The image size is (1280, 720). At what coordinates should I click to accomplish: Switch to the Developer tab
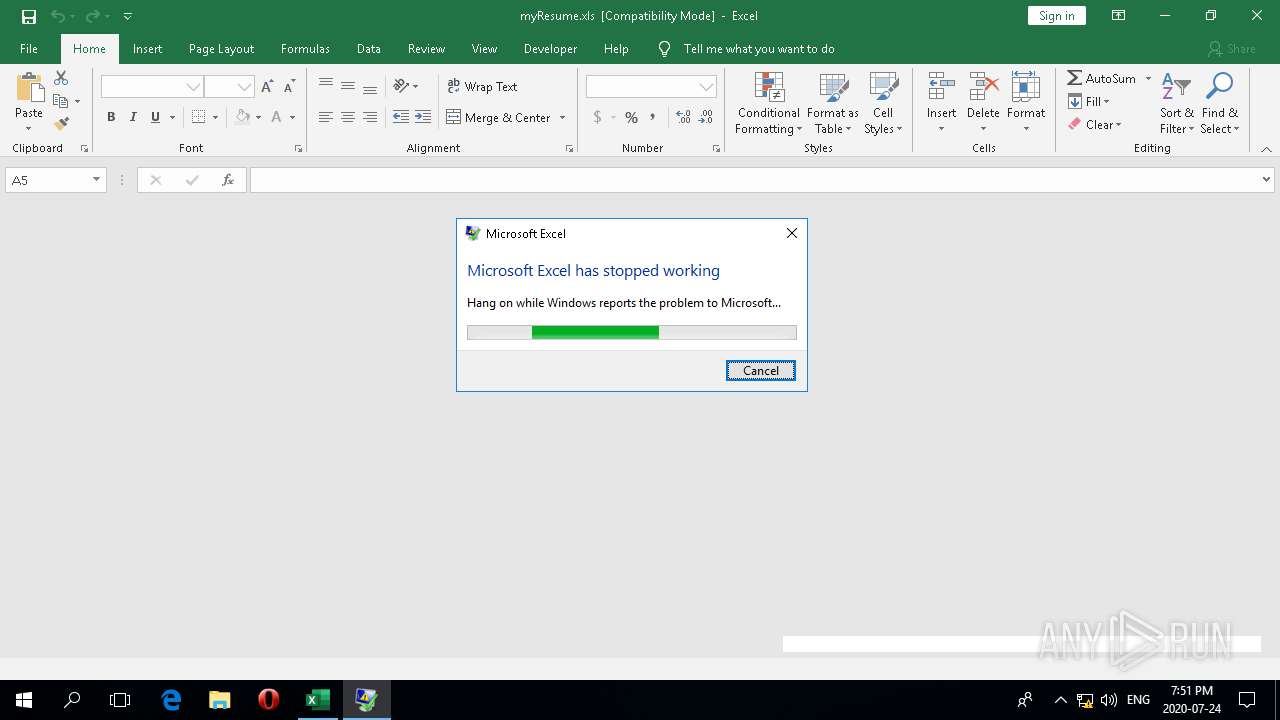[x=550, y=48]
